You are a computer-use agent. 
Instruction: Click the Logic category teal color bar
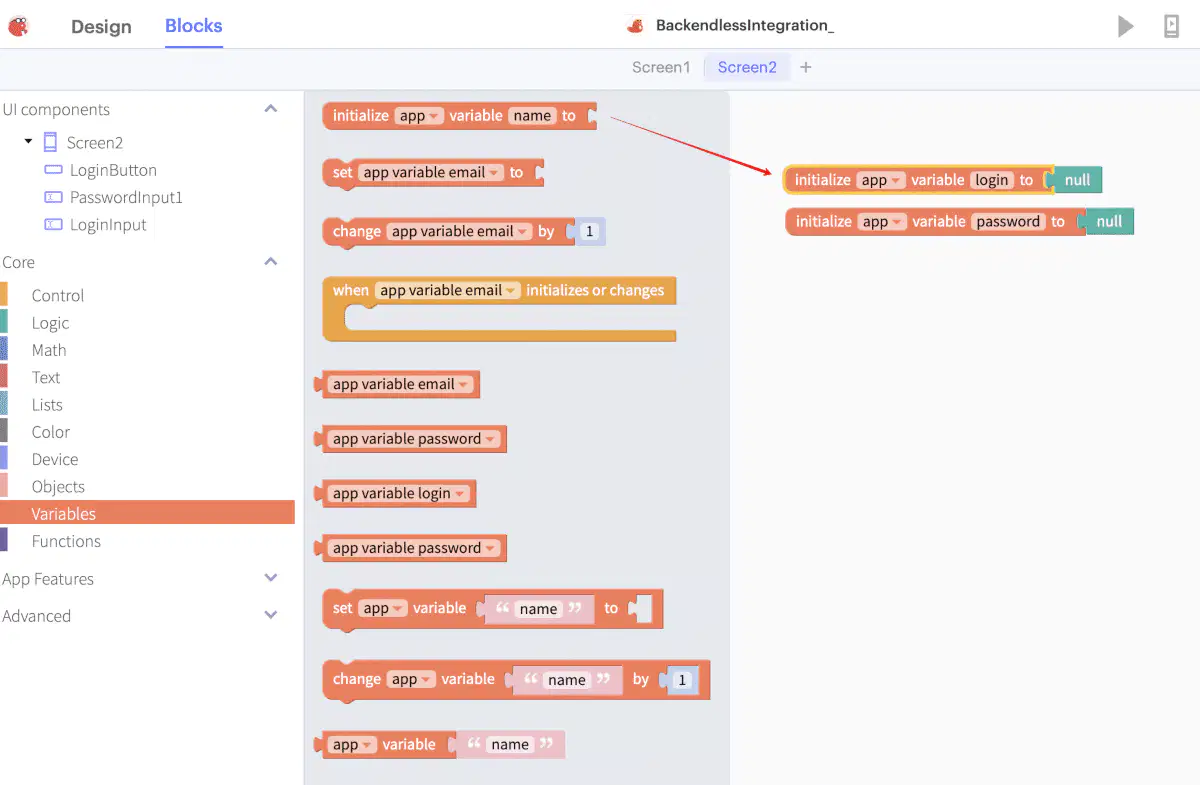click(x=4, y=321)
